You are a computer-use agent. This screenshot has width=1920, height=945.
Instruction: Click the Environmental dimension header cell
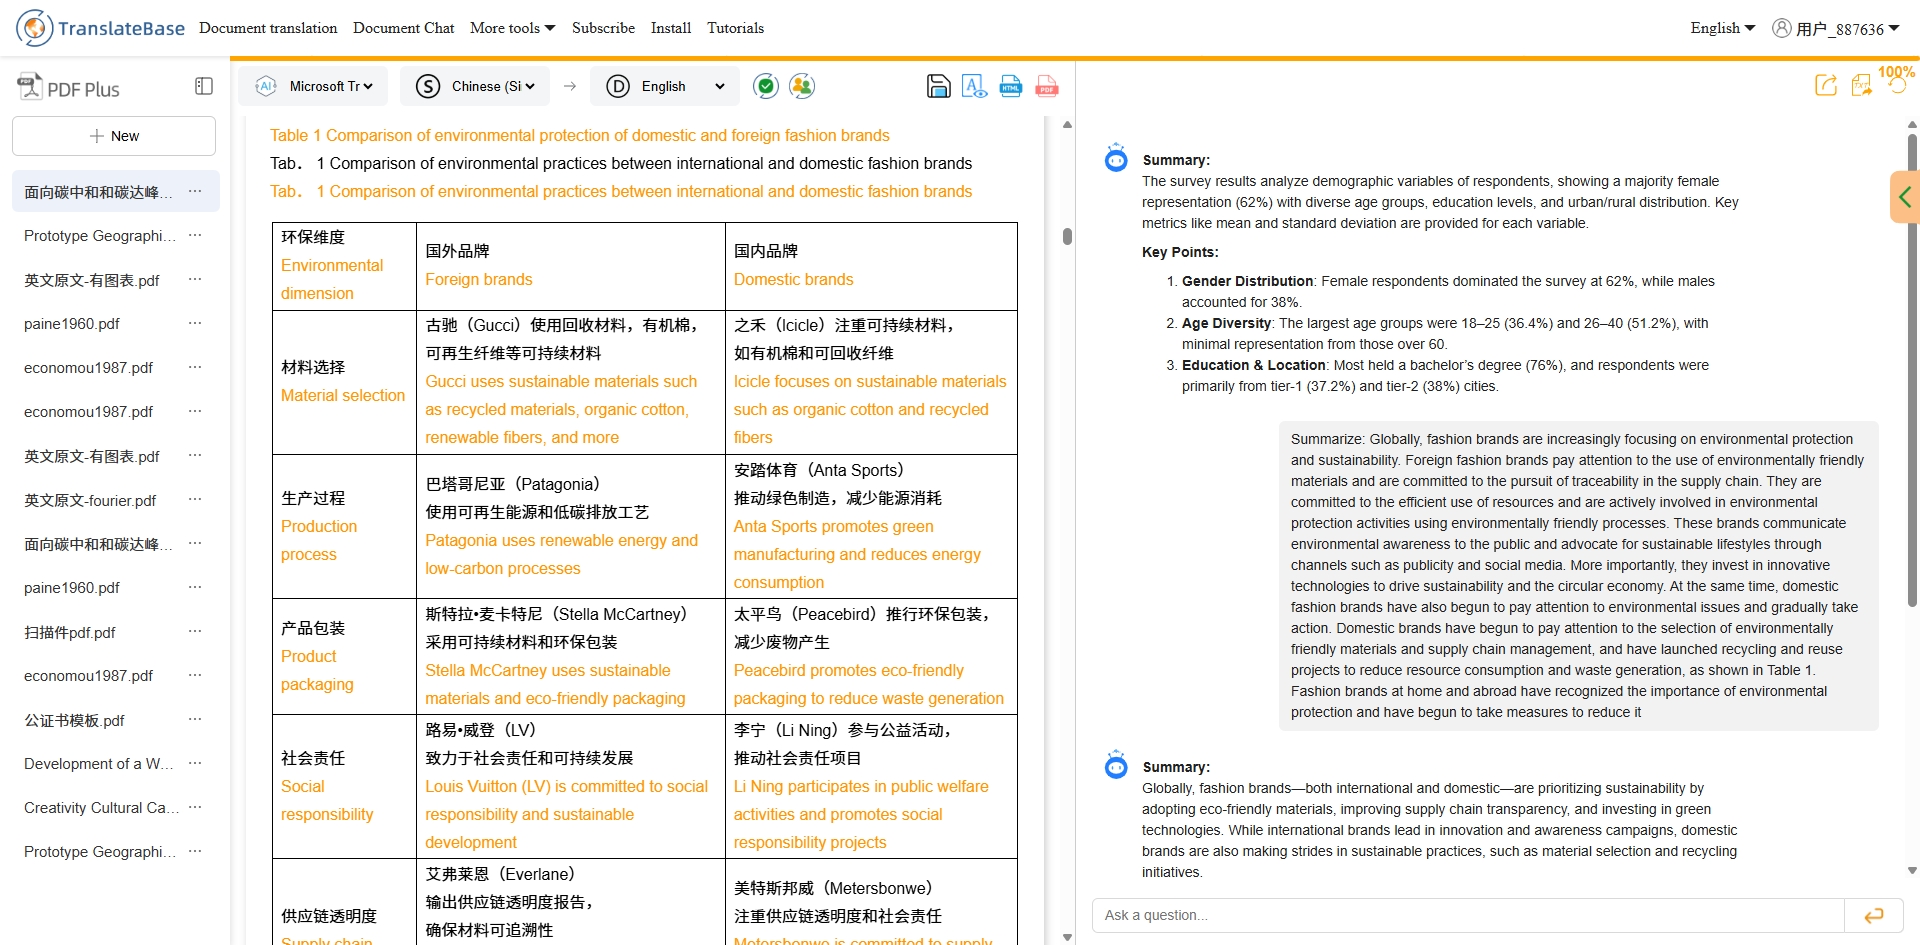(343, 266)
